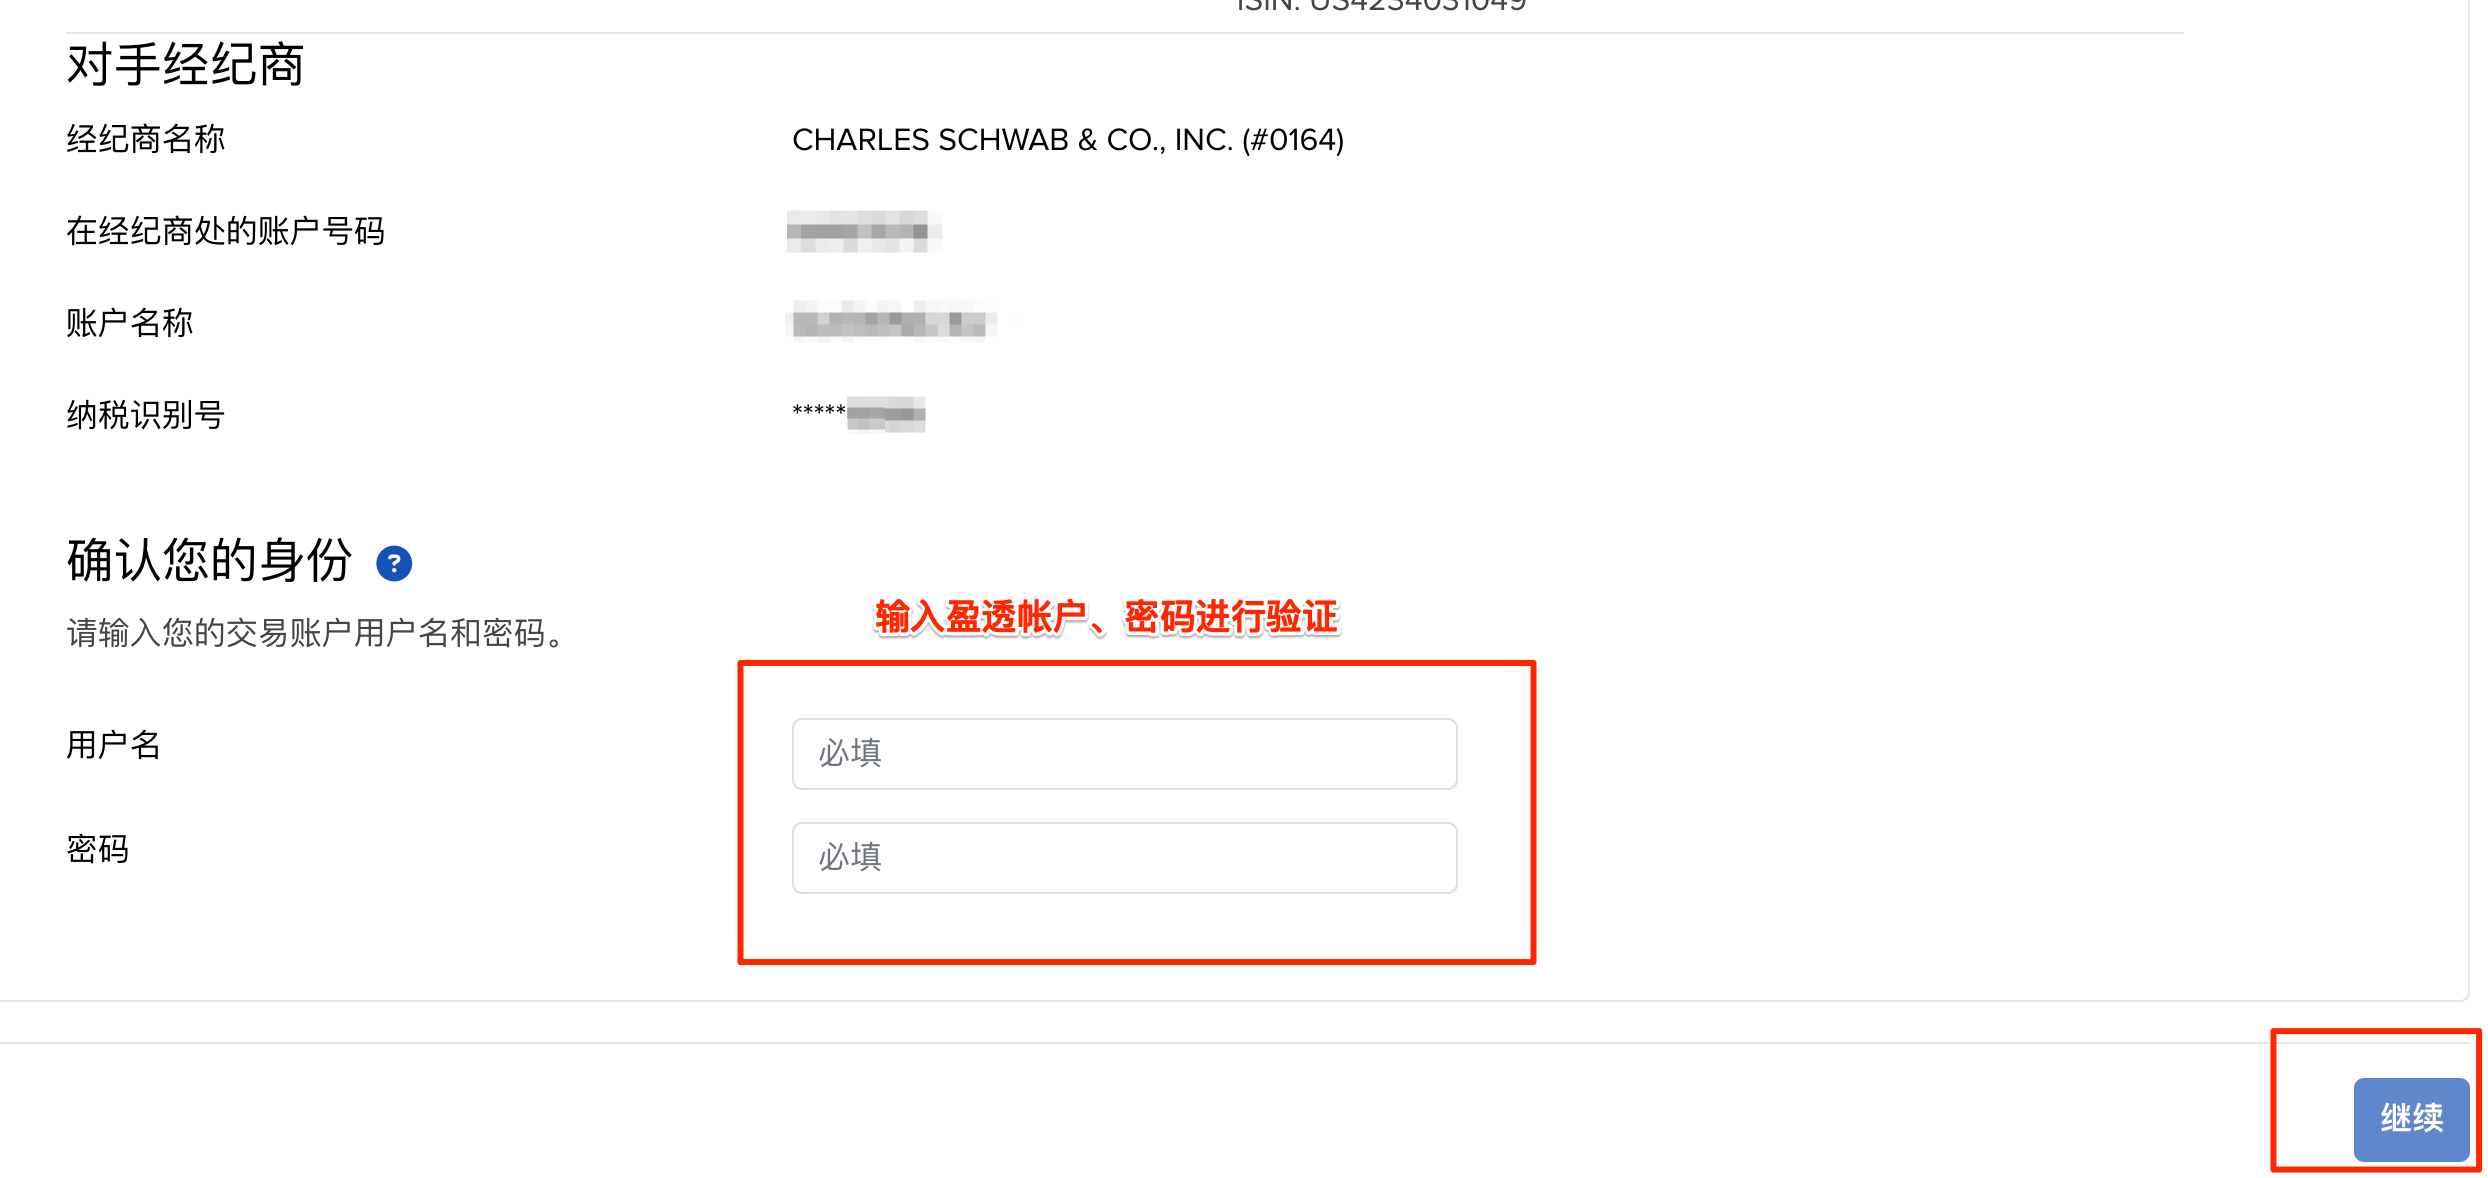Click the blue 继续 button
The height and width of the screenshot is (1178, 2488).
pos(2411,1118)
